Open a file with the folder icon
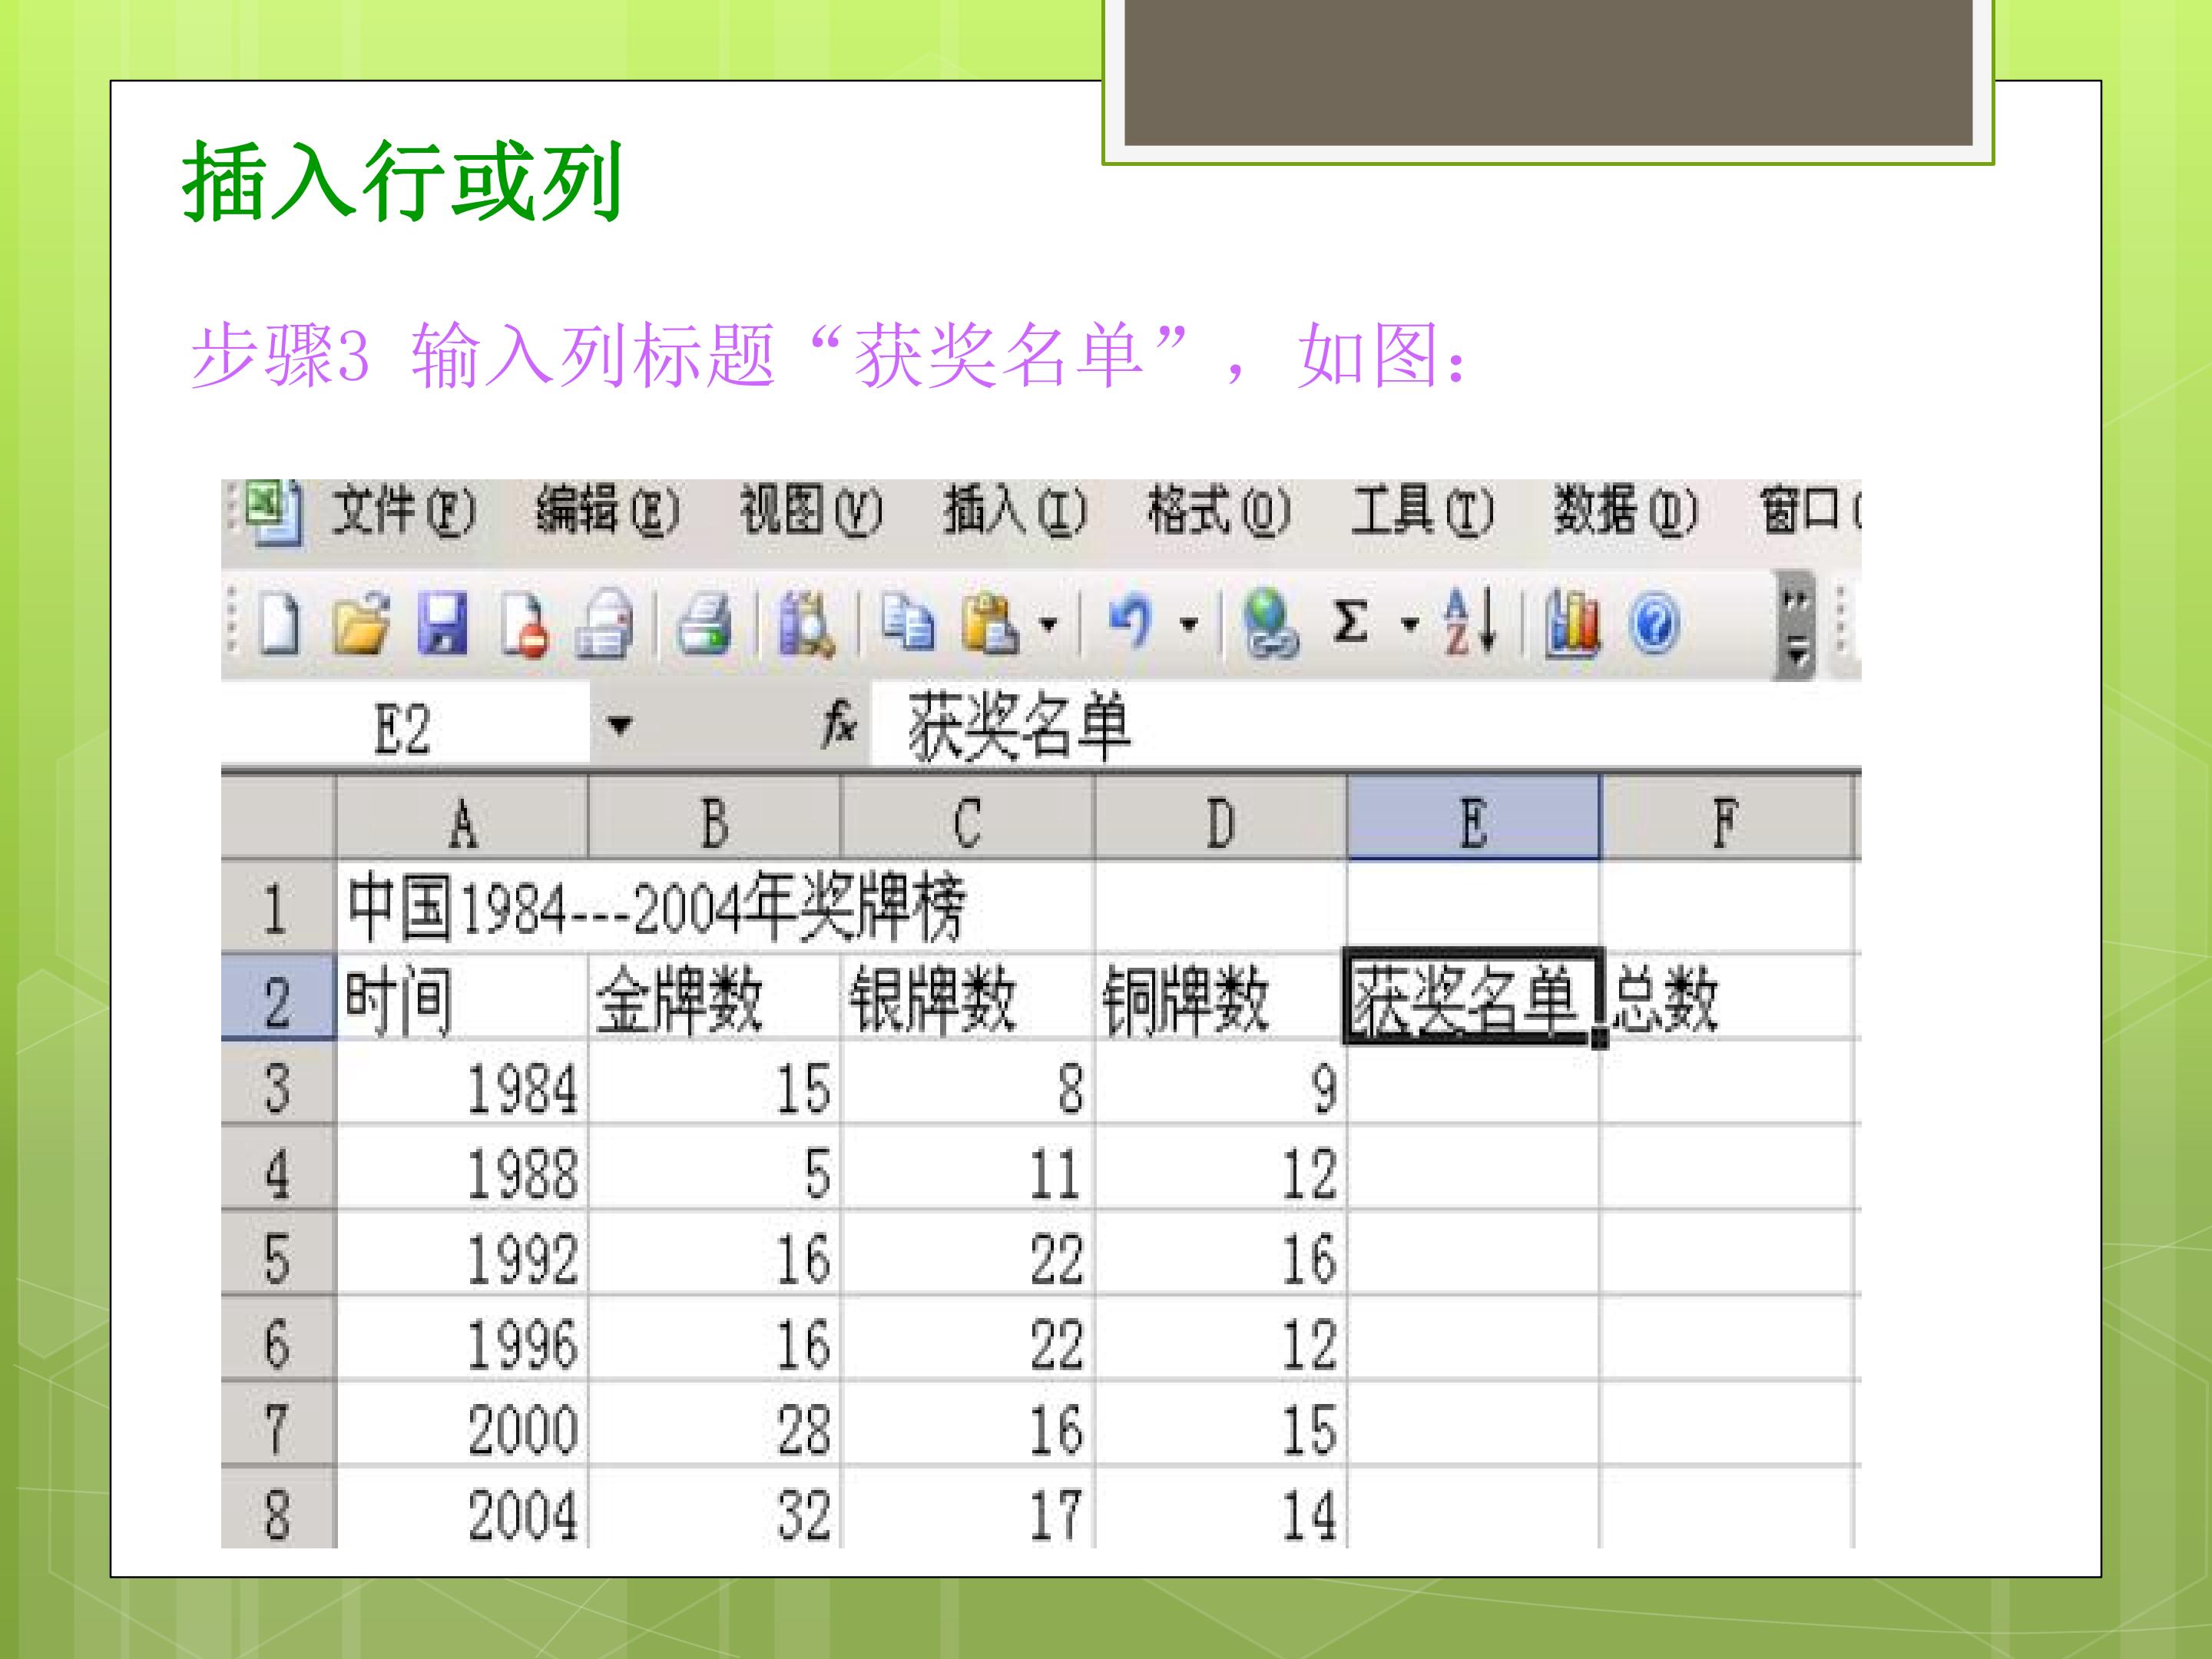 tap(361, 623)
